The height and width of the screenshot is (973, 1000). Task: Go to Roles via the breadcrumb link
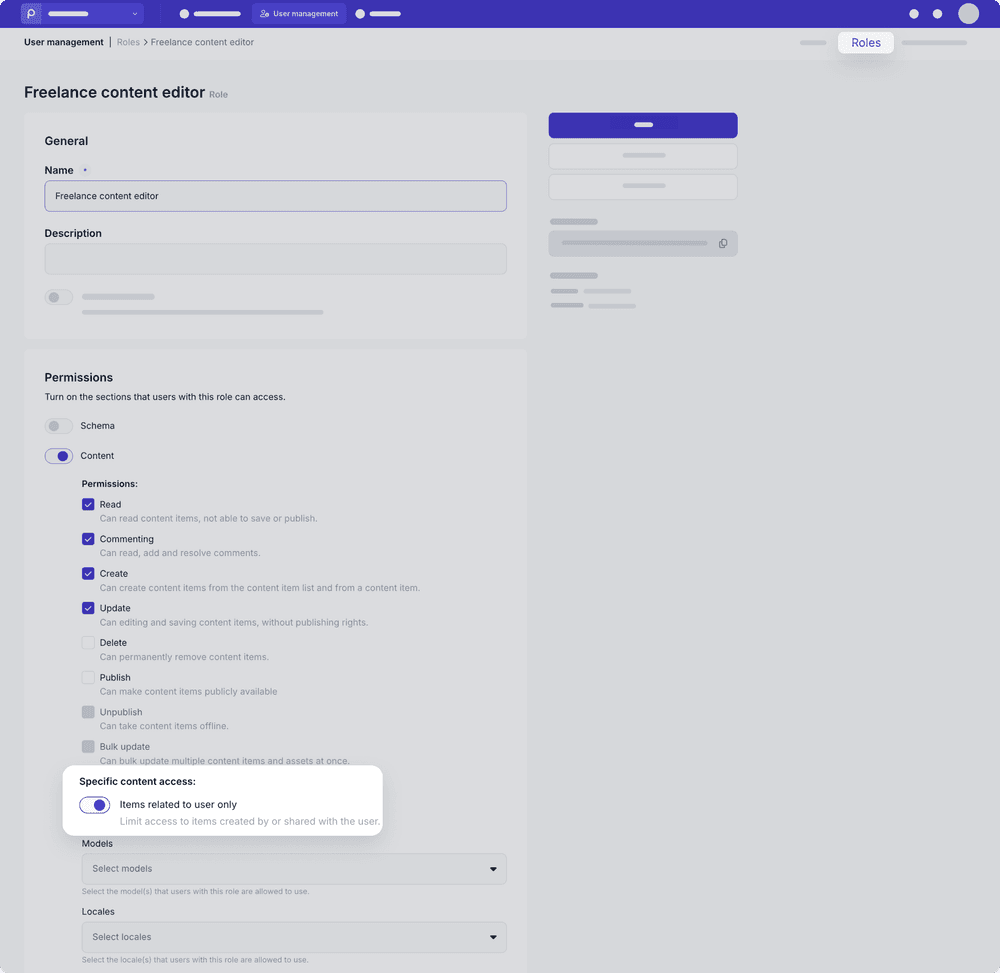(x=128, y=43)
